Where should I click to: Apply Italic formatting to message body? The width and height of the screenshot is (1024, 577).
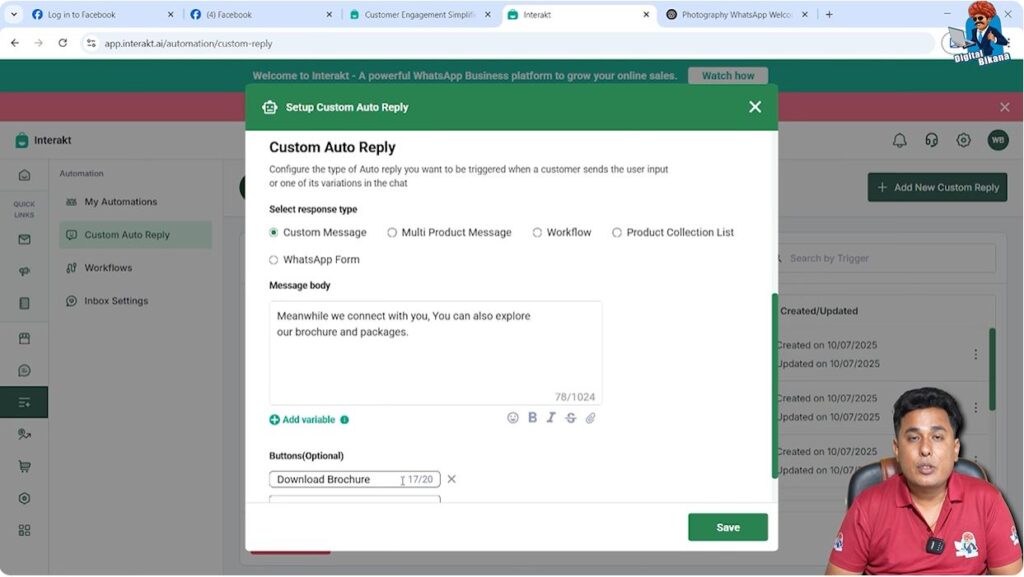click(551, 418)
